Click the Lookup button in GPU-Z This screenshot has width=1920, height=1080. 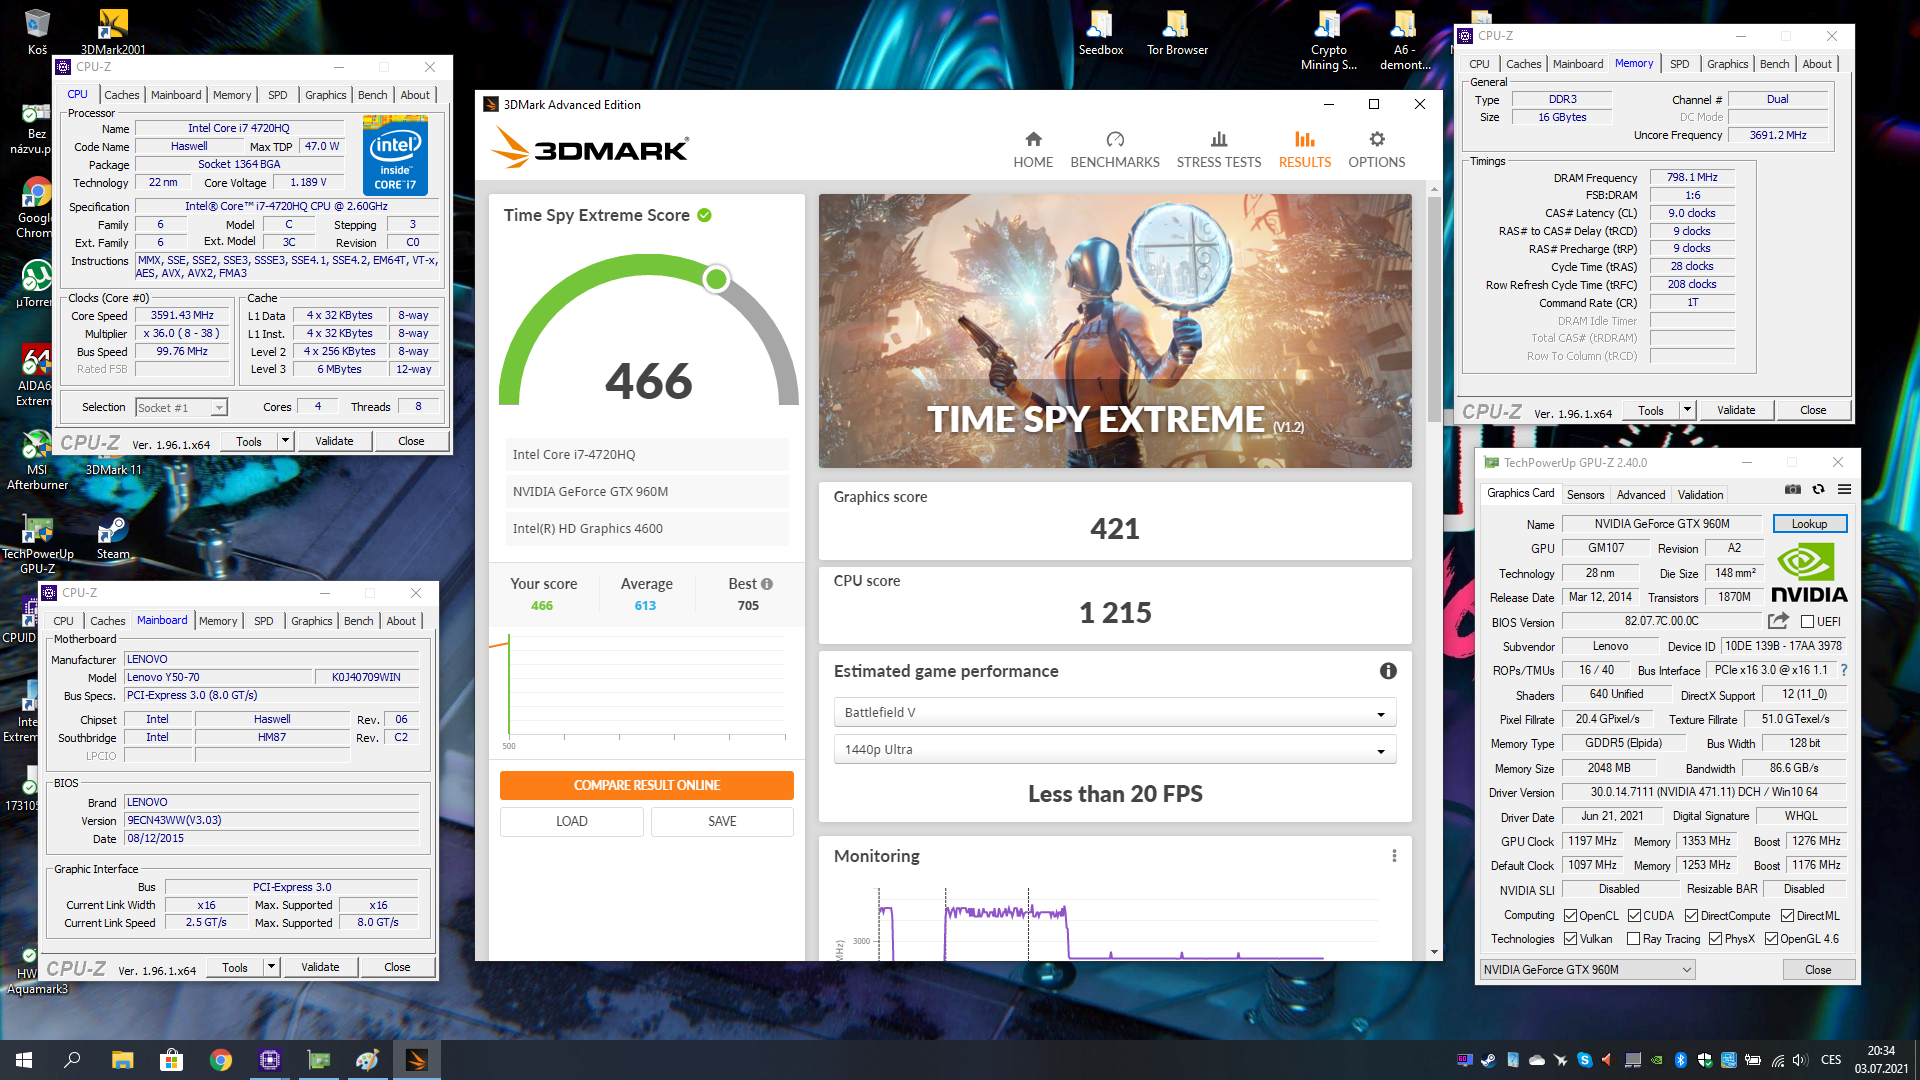point(1809,524)
